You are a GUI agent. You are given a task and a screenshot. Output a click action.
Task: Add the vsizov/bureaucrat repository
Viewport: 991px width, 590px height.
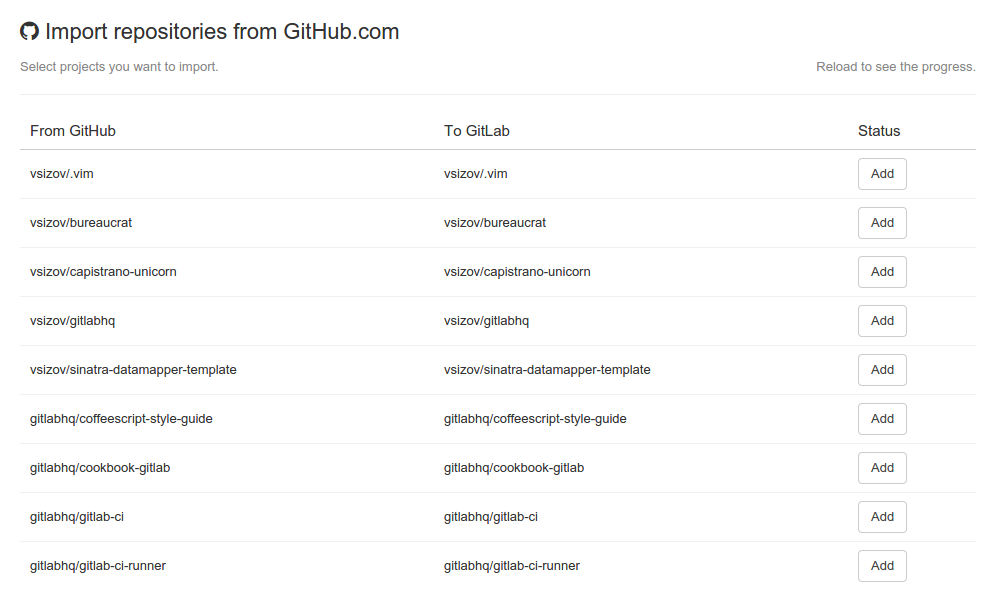pos(882,223)
